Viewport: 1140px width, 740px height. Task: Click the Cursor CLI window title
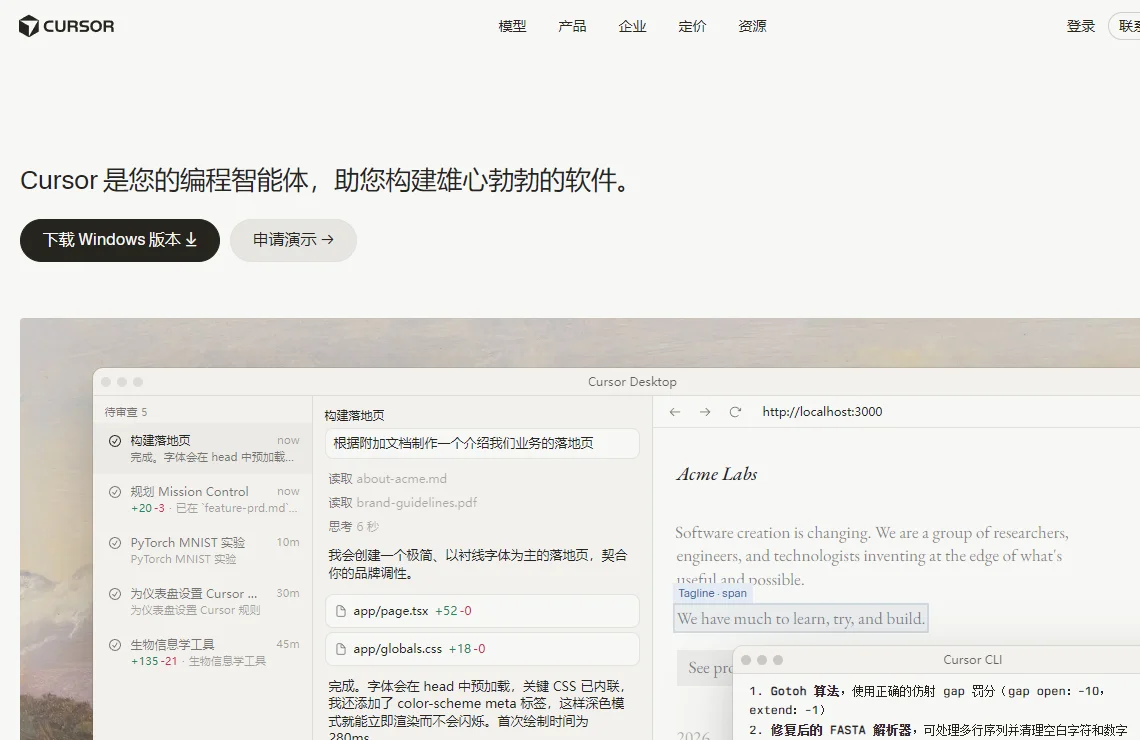(972, 659)
